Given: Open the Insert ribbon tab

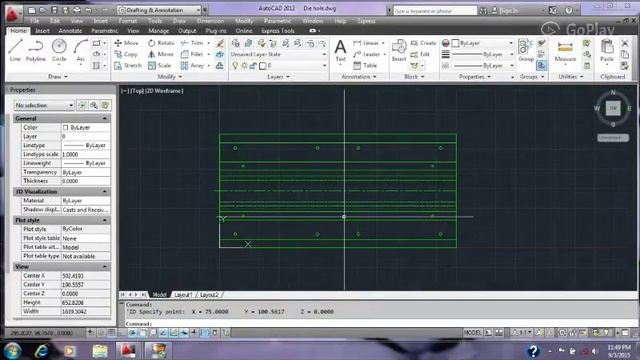Looking at the screenshot, I should pyautogui.click(x=42, y=31).
